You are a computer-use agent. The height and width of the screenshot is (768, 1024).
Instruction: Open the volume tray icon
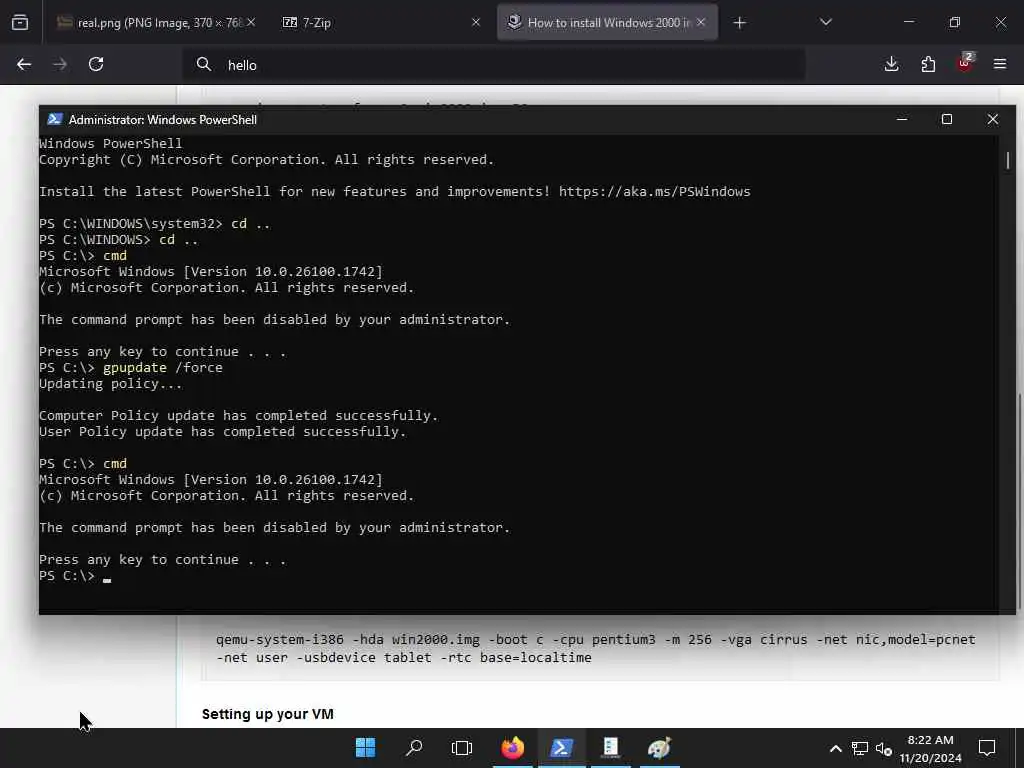tap(884, 748)
